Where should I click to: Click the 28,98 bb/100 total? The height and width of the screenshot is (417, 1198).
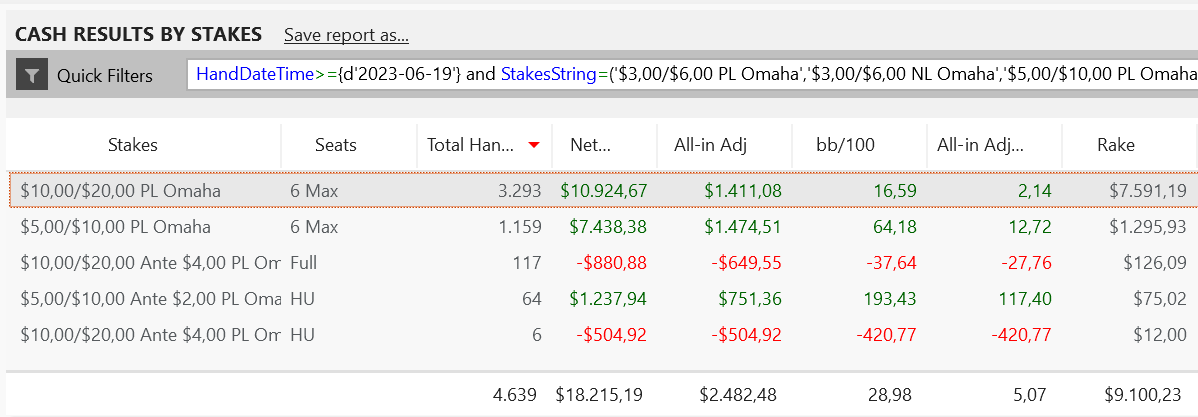[890, 395]
